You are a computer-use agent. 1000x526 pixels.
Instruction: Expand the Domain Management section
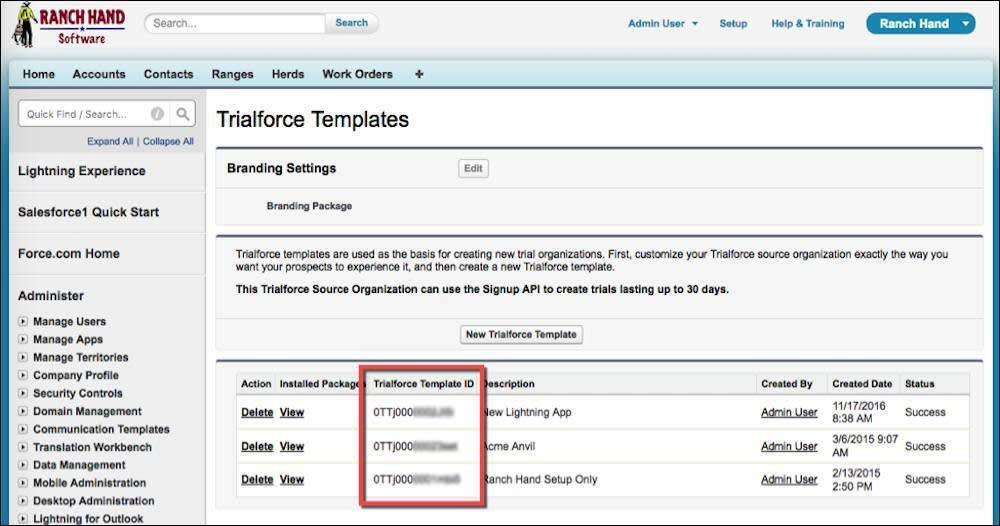click(x=23, y=411)
